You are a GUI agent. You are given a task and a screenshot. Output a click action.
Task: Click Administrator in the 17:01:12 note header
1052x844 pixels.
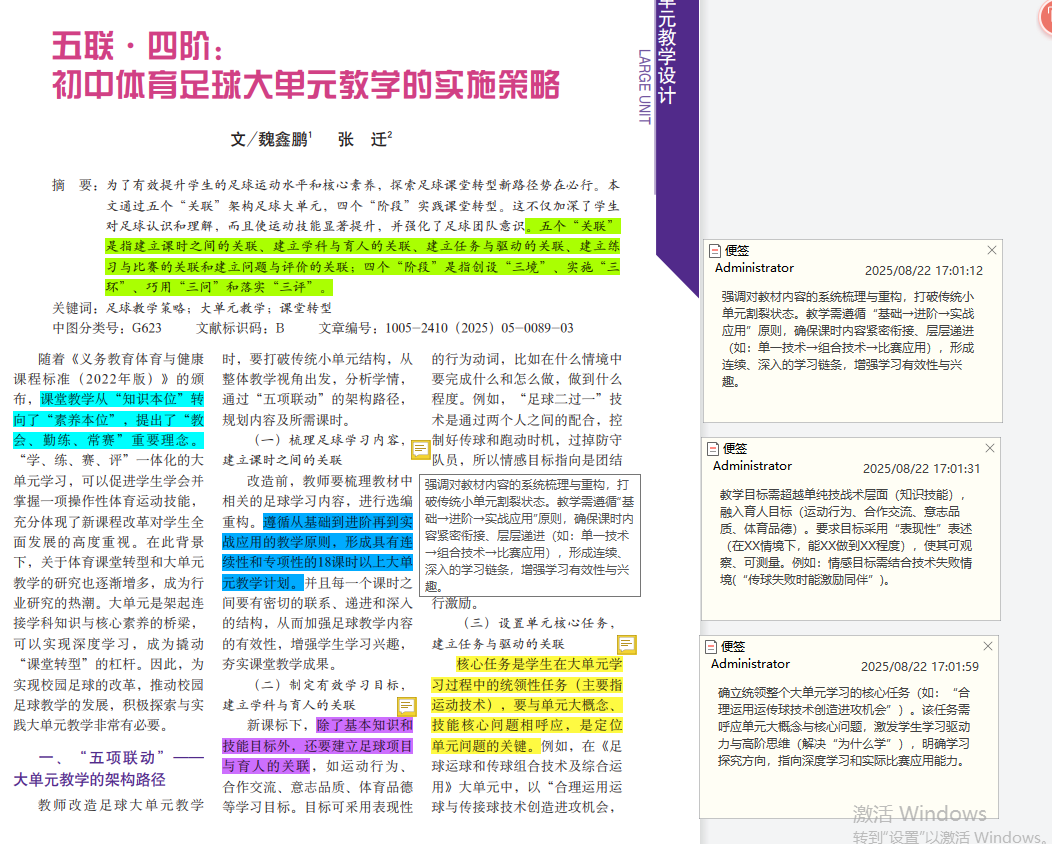(754, 268)
